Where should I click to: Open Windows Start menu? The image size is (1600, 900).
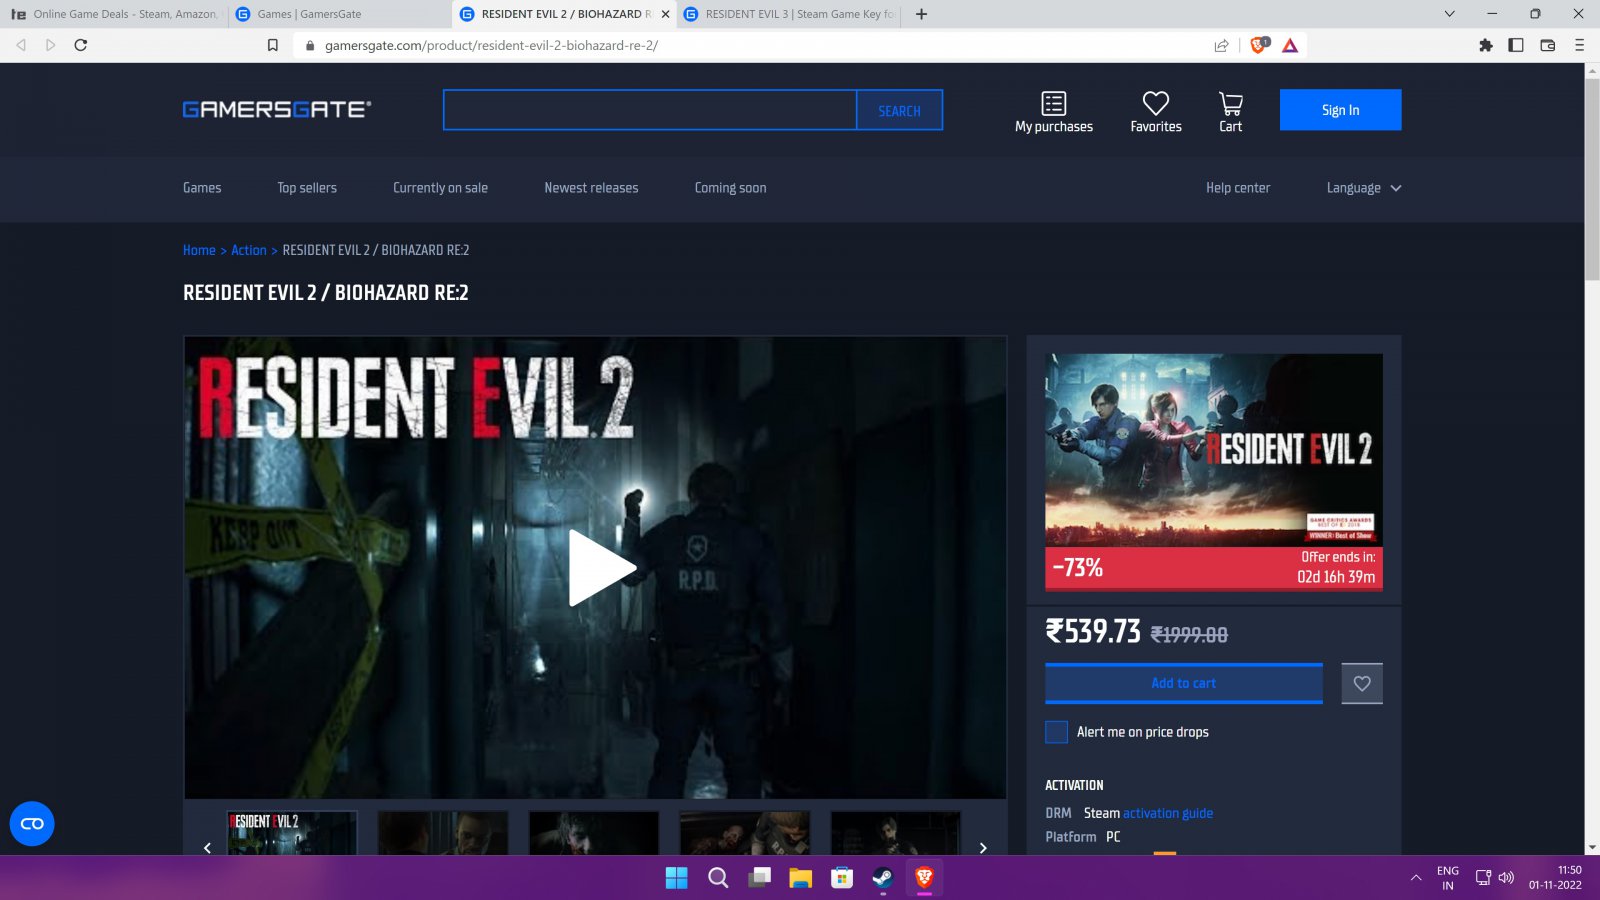click(677, 878)
